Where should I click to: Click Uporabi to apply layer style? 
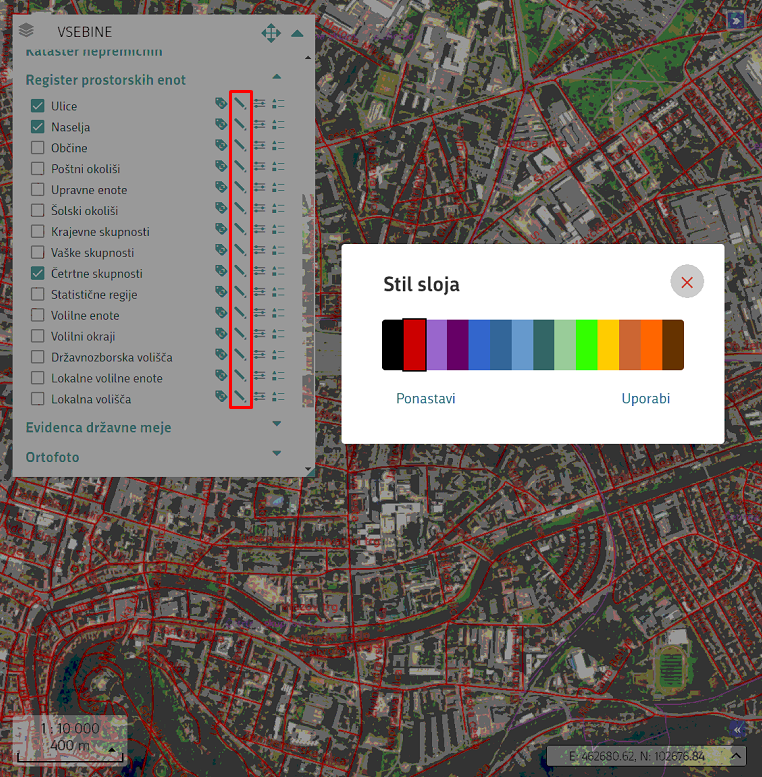coord(646,398)
